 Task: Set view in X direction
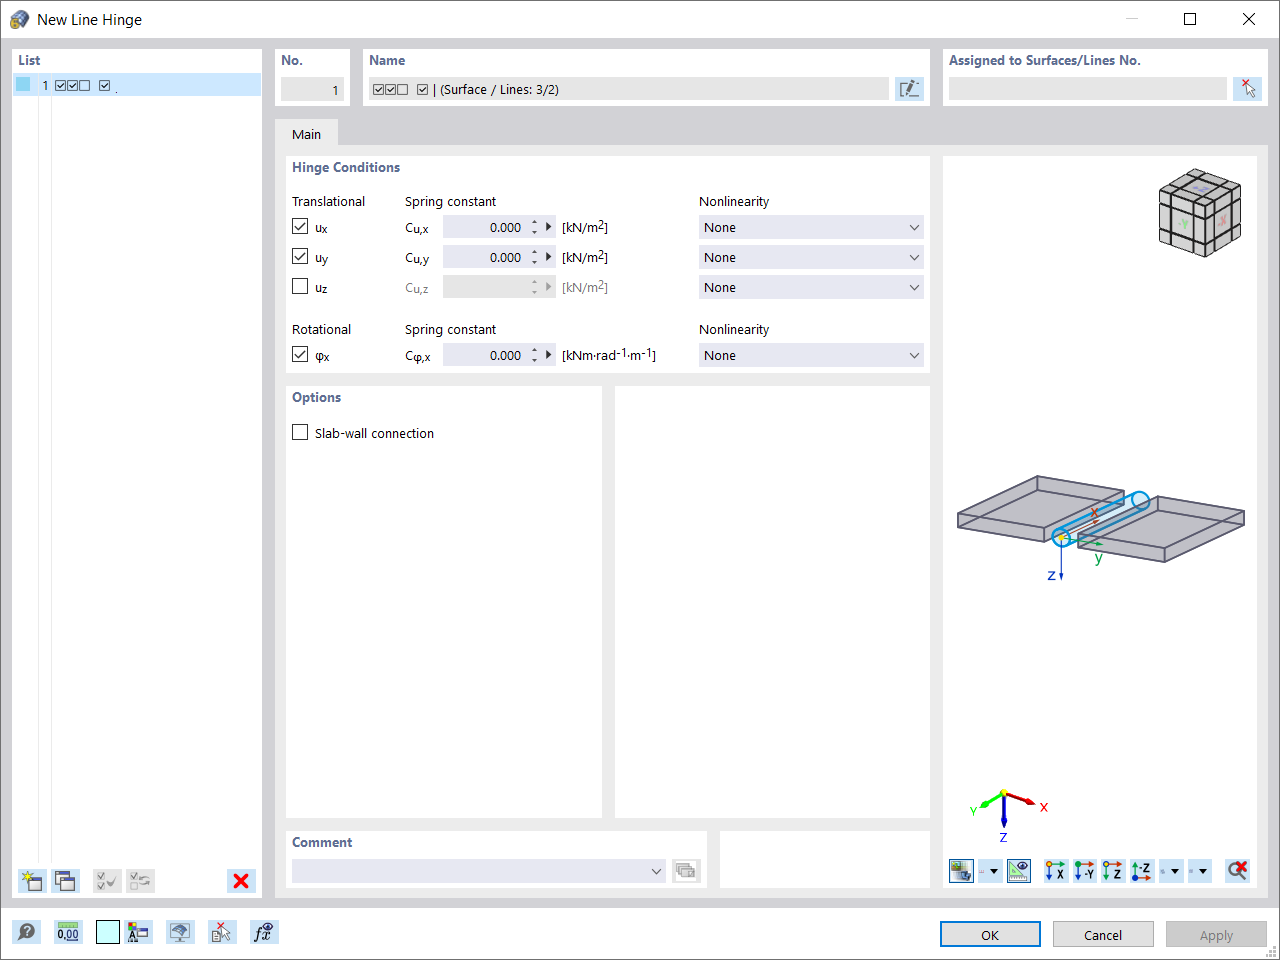point(1056,871)
